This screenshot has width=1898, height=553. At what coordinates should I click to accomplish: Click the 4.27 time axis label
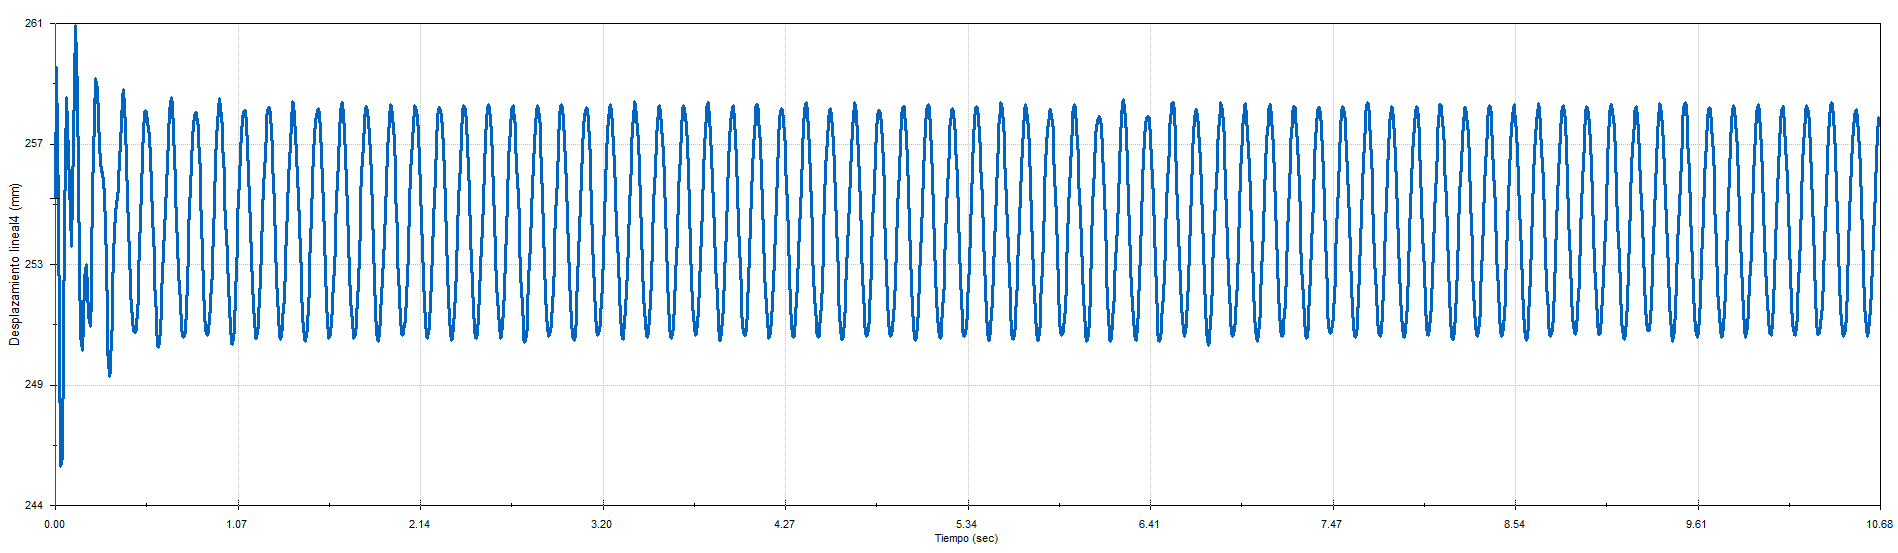click(x=785, y=524)
